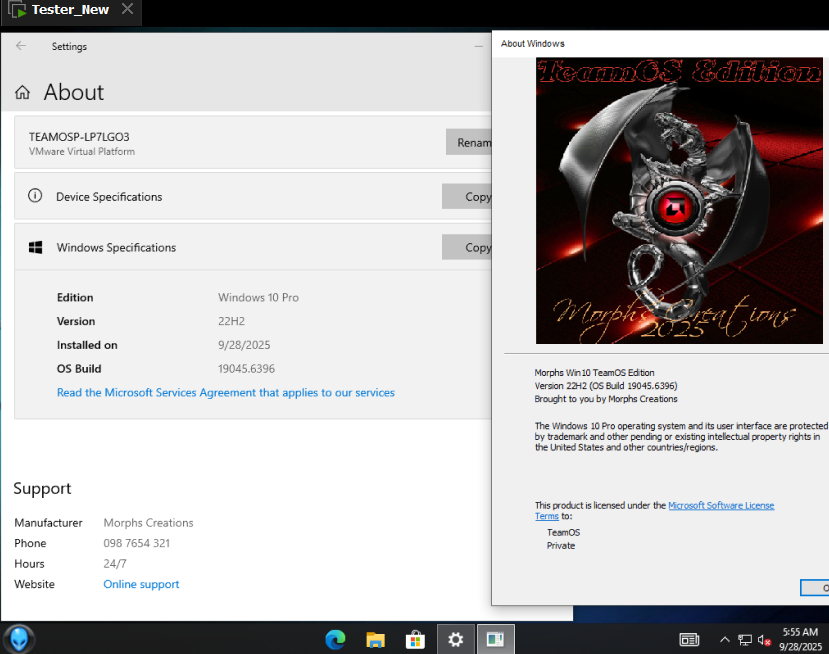The height and width of the screenshot is (654, 829).
Task: Go back using the Settings back arrow
Action: click(x=21, y=46)
